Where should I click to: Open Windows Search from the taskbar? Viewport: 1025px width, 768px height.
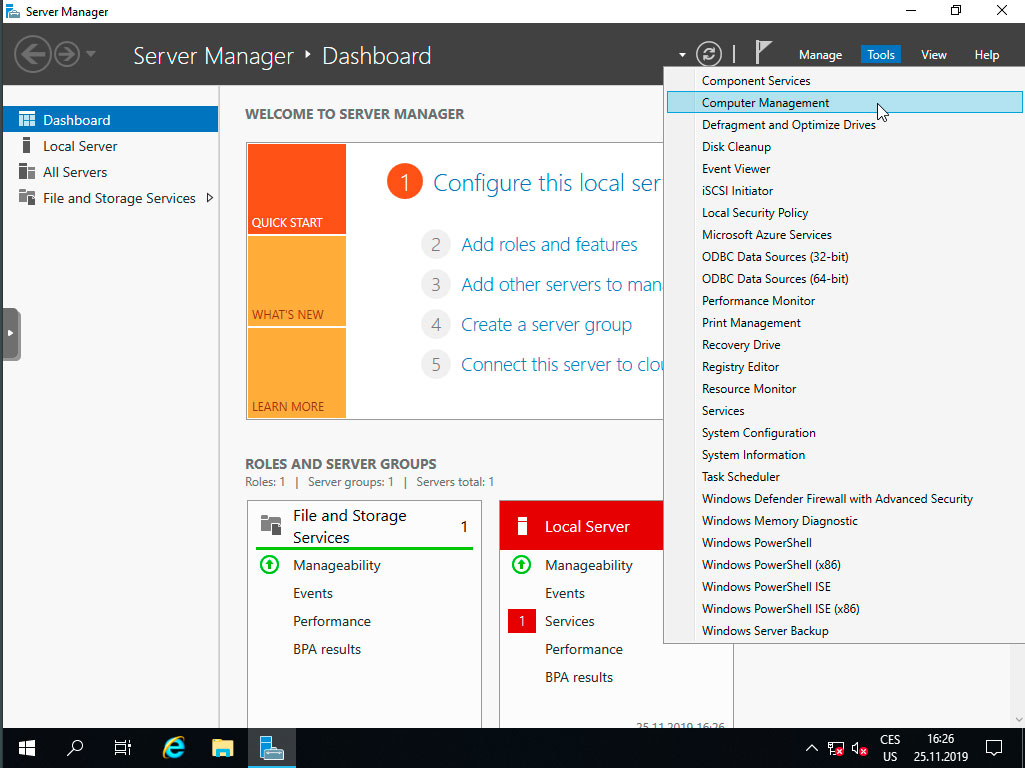click(74, 747)
